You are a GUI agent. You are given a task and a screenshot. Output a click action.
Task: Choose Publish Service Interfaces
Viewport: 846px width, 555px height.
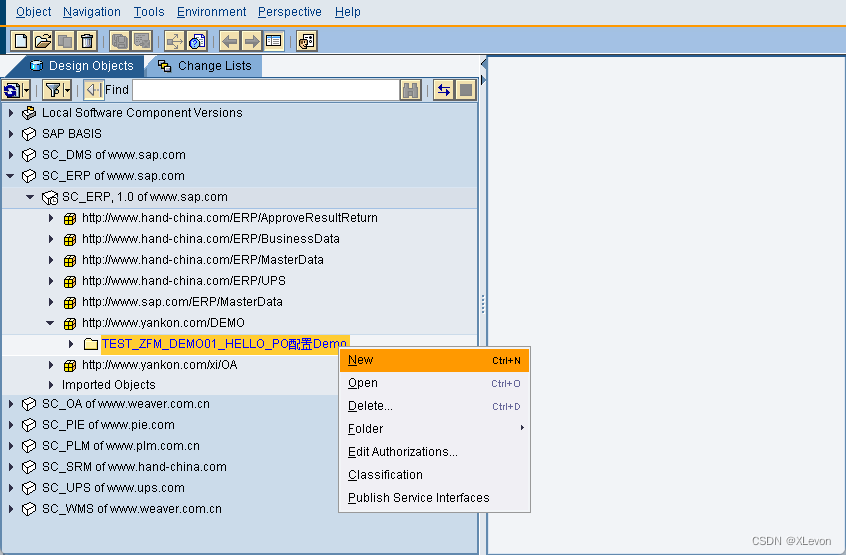(434, 498)
